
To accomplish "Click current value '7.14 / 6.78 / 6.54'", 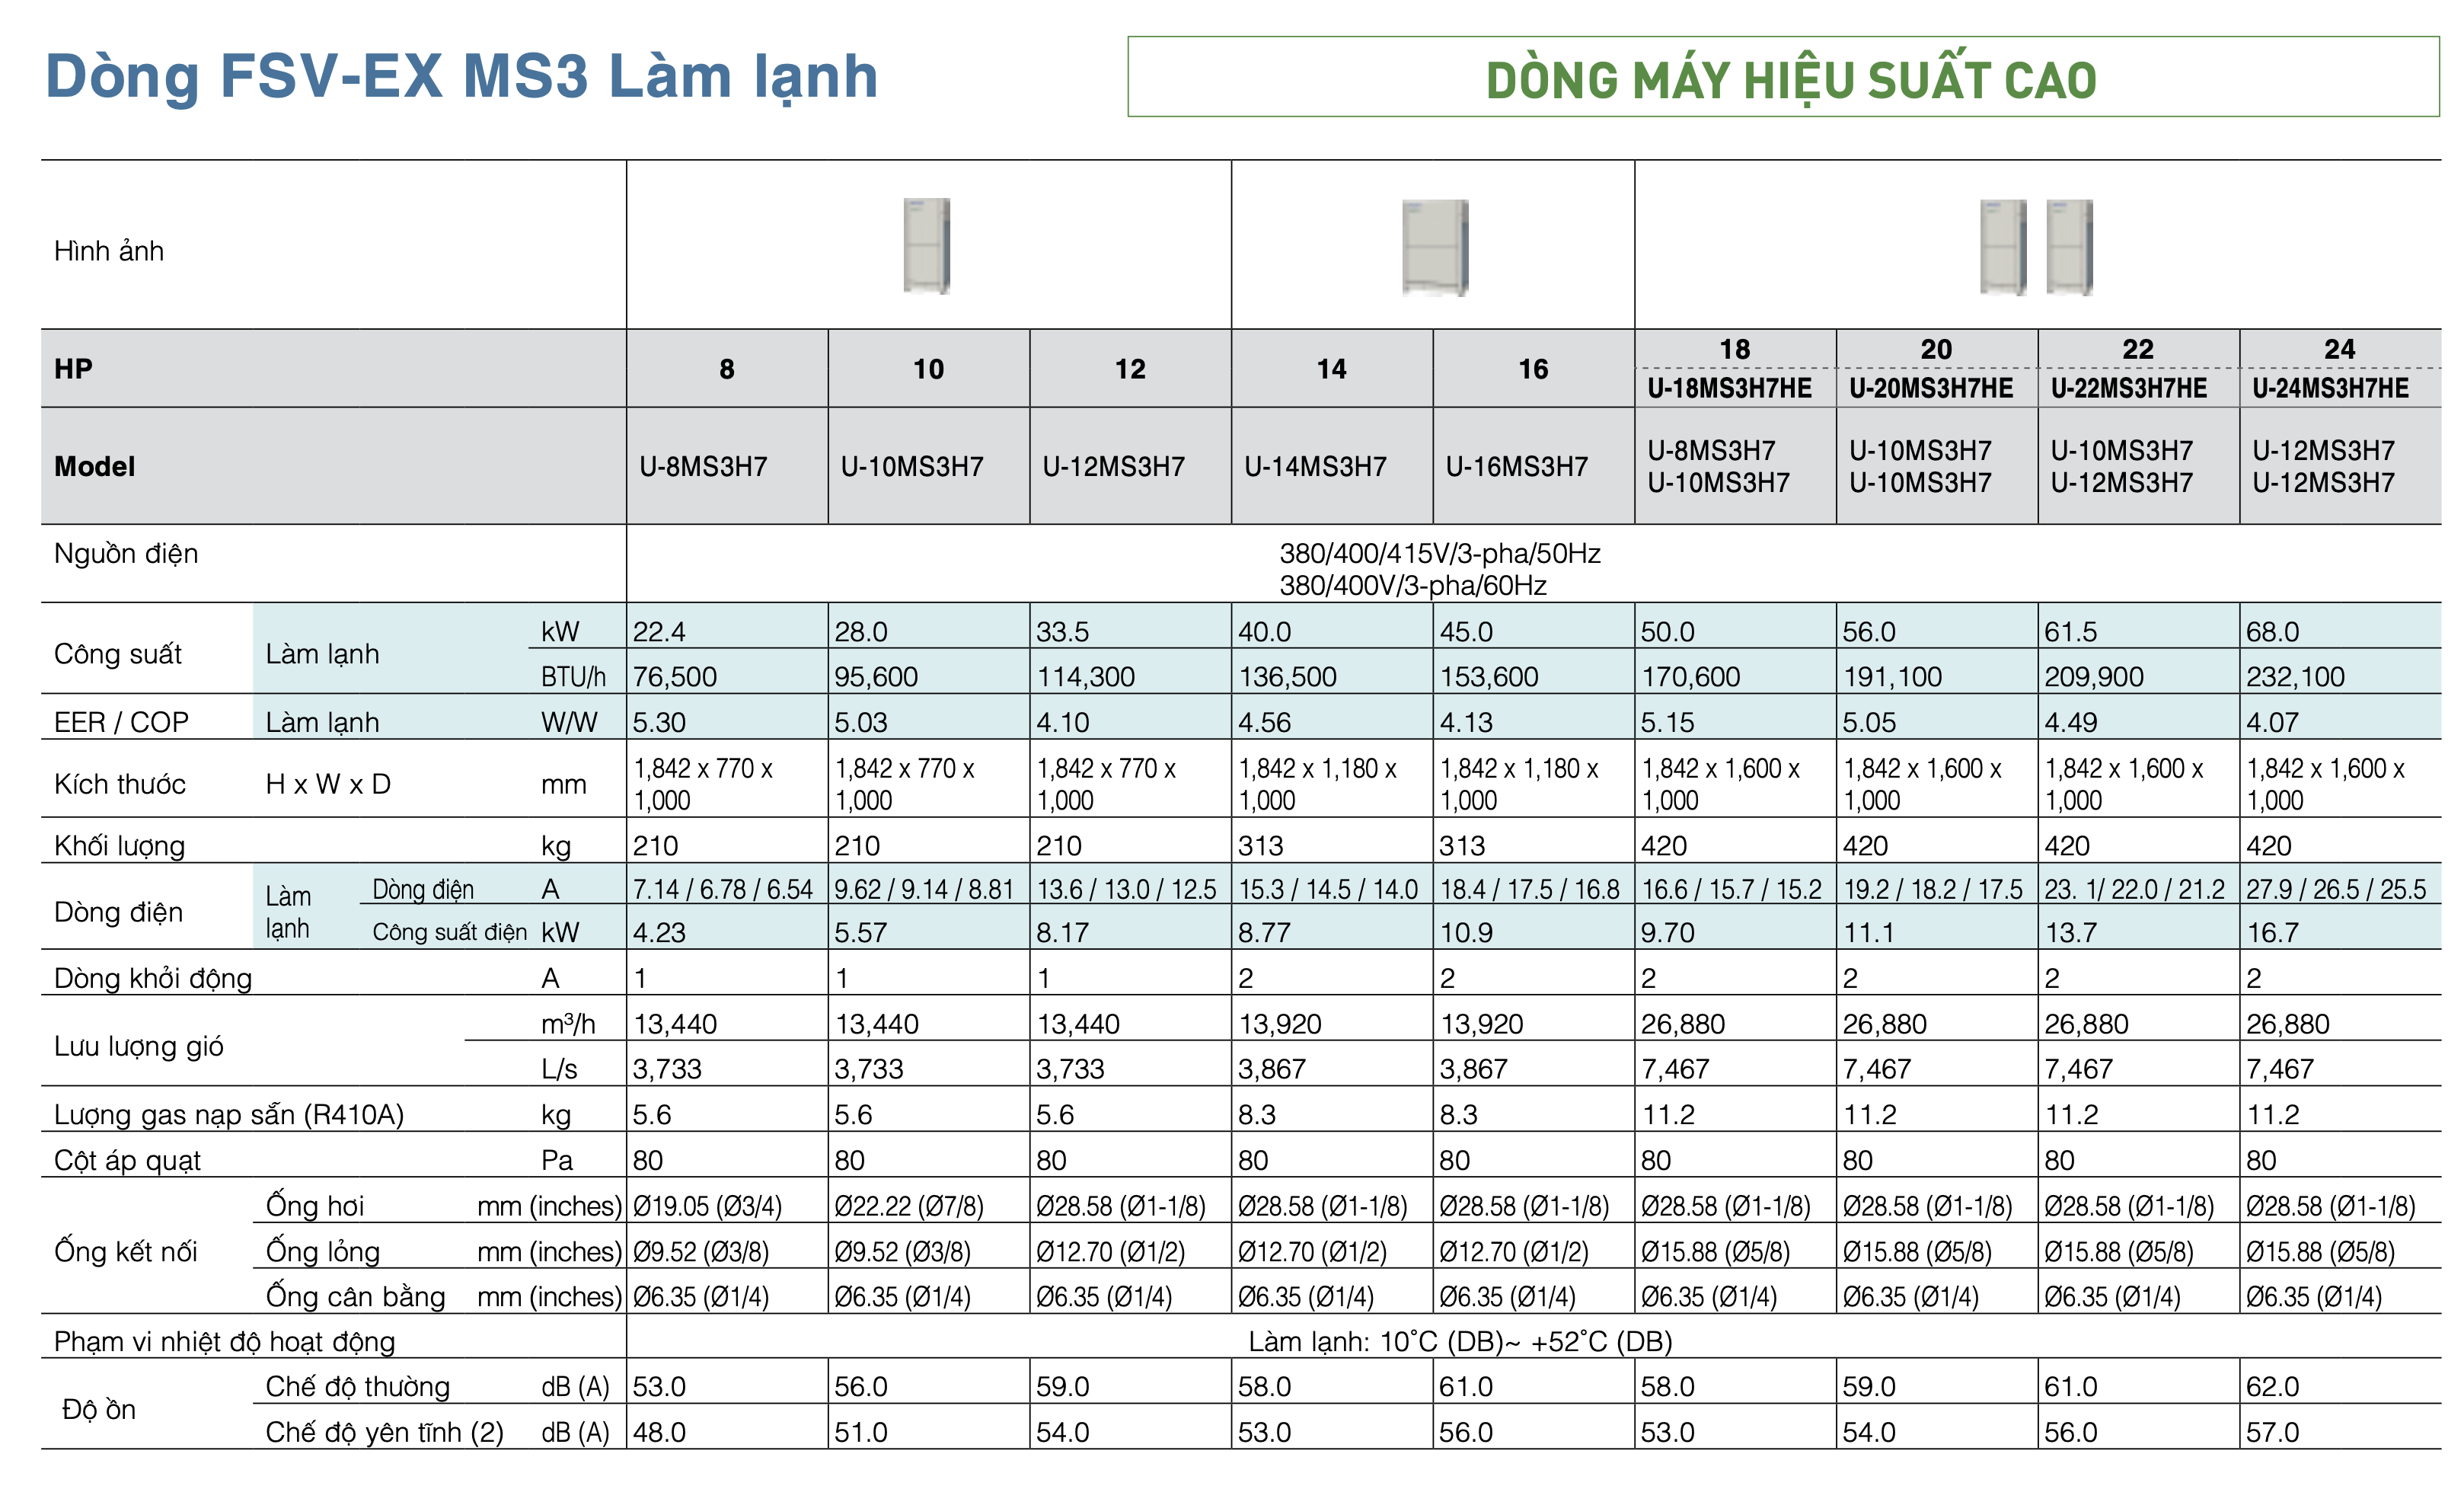I will click(x=723, y=889).
